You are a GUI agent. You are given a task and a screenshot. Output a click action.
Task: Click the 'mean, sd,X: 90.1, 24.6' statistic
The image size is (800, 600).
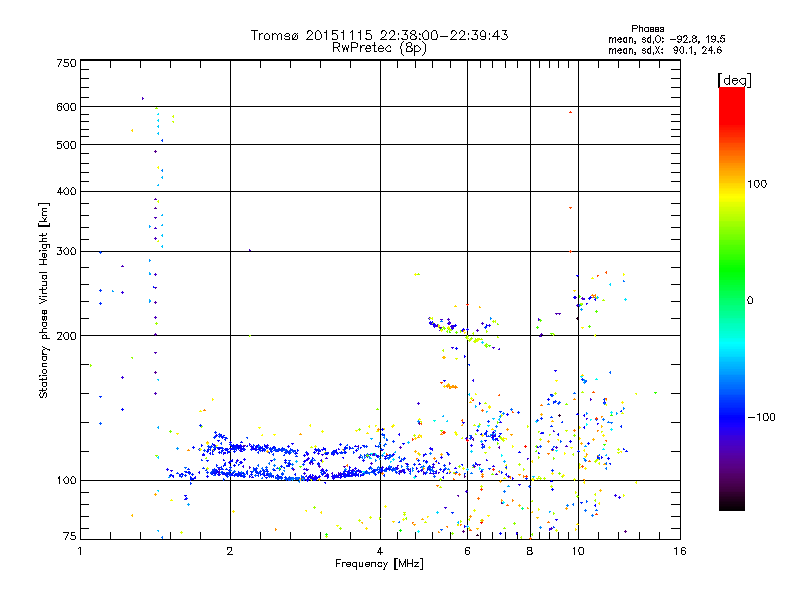click(x=665, y=50)
